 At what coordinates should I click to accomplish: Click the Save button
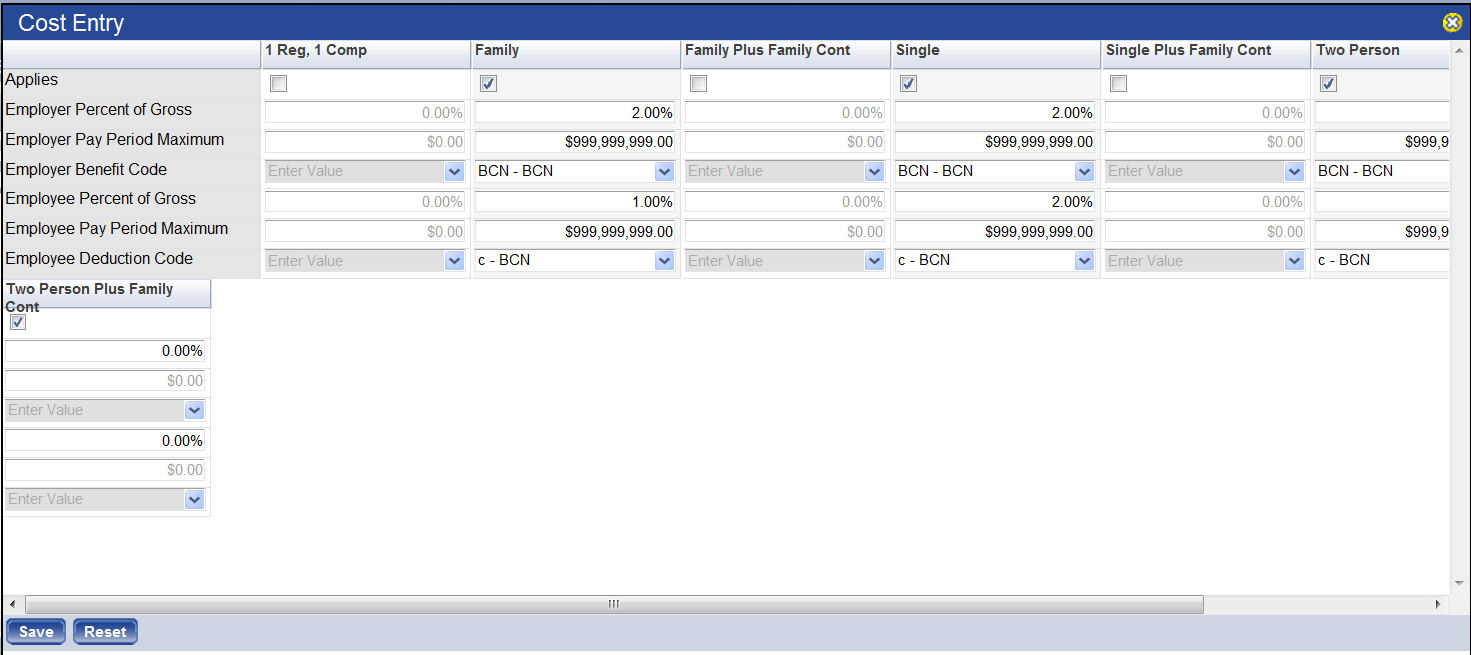[35, 631]
